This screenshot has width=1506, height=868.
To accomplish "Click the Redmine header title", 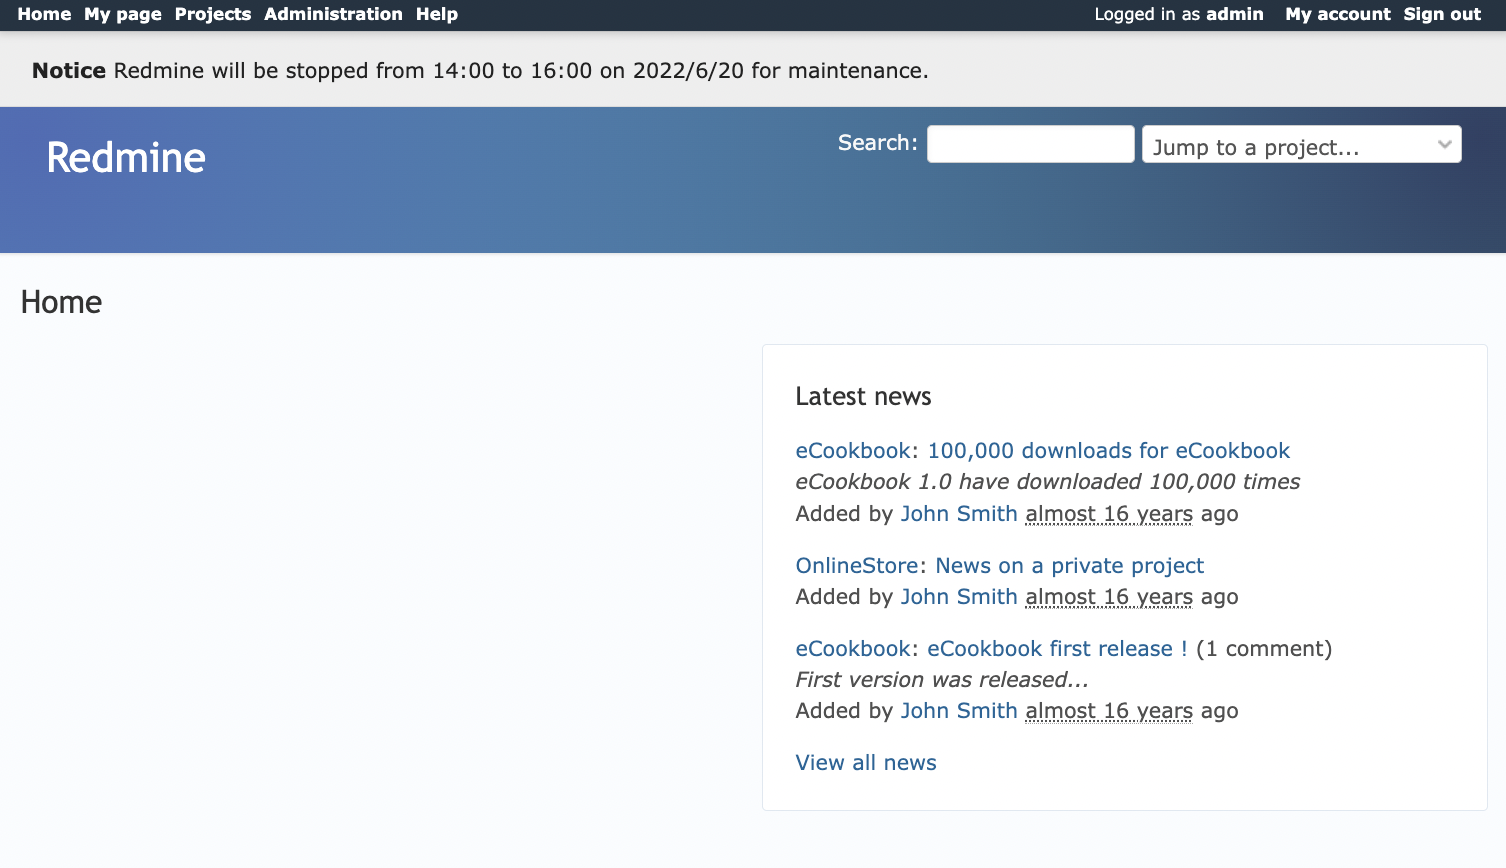I will point(126,158).
